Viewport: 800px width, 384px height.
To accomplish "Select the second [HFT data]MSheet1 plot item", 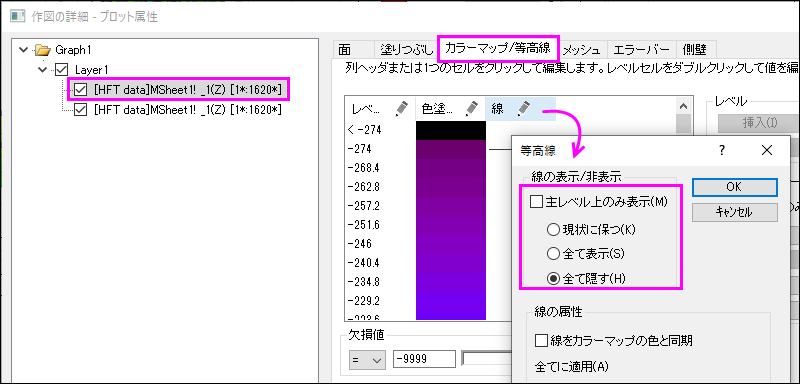I will (x=188, y=110).
